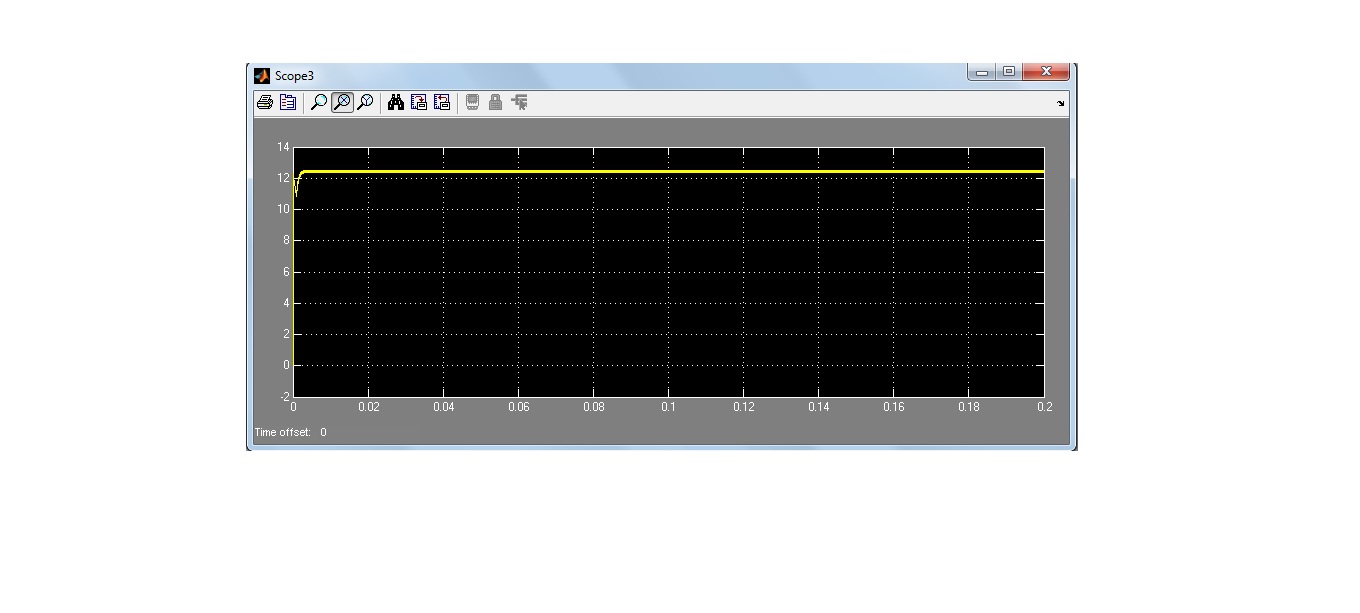This screenshot has height=613, width=1360.
Task: Save current axes settings
Action: (x=419, y=102)
